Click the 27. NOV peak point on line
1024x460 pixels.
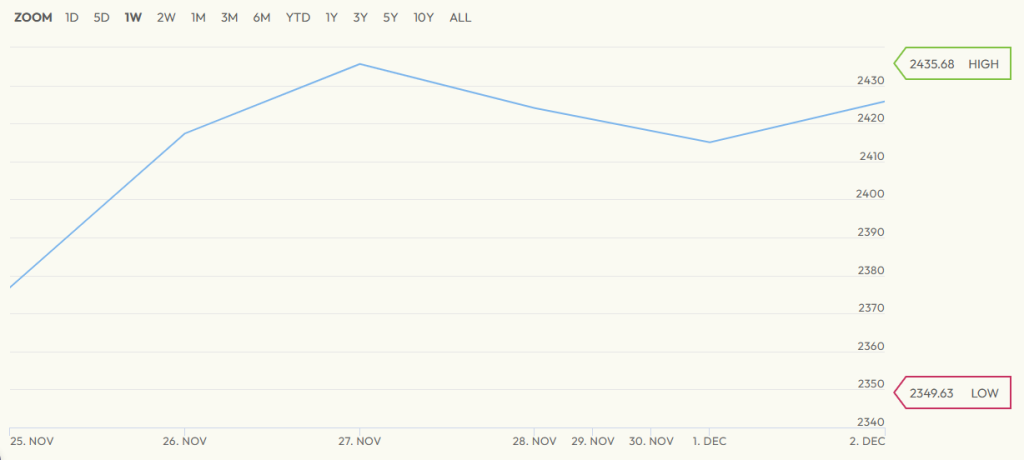(x=360, y=64)
